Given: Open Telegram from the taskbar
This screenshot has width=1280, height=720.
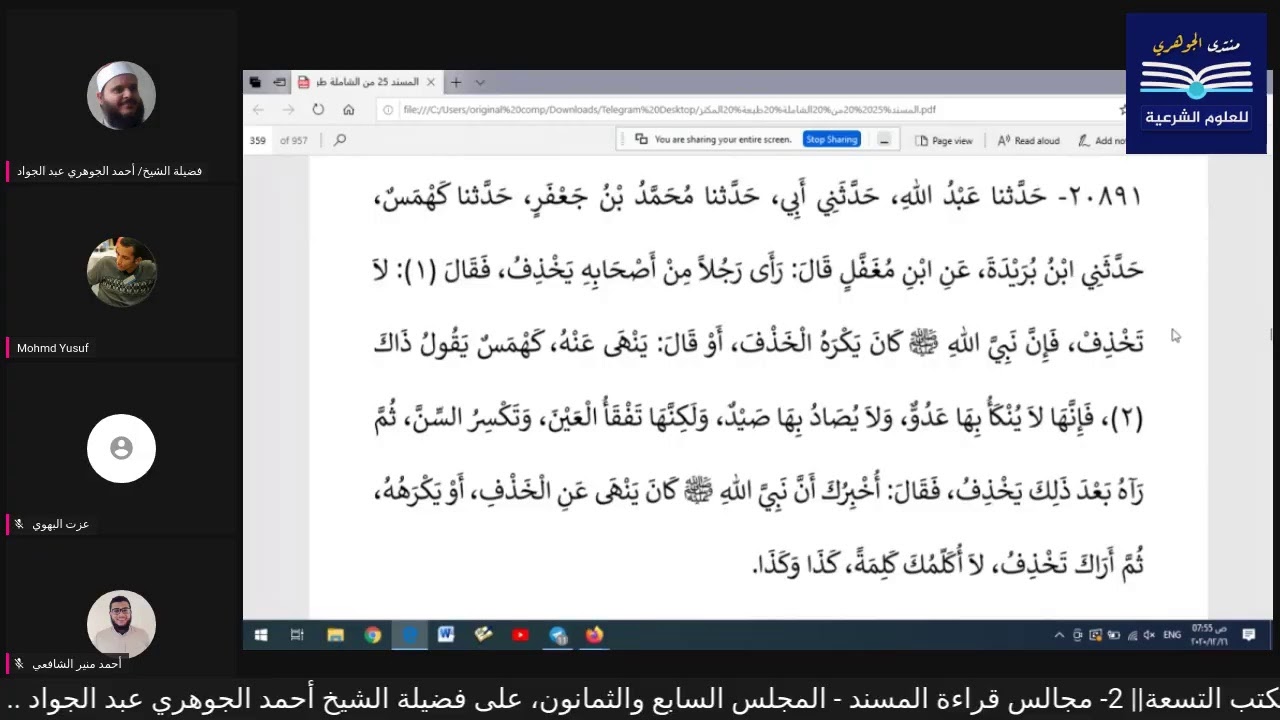Looking at the screenshot, I should (x=558, y=635).
